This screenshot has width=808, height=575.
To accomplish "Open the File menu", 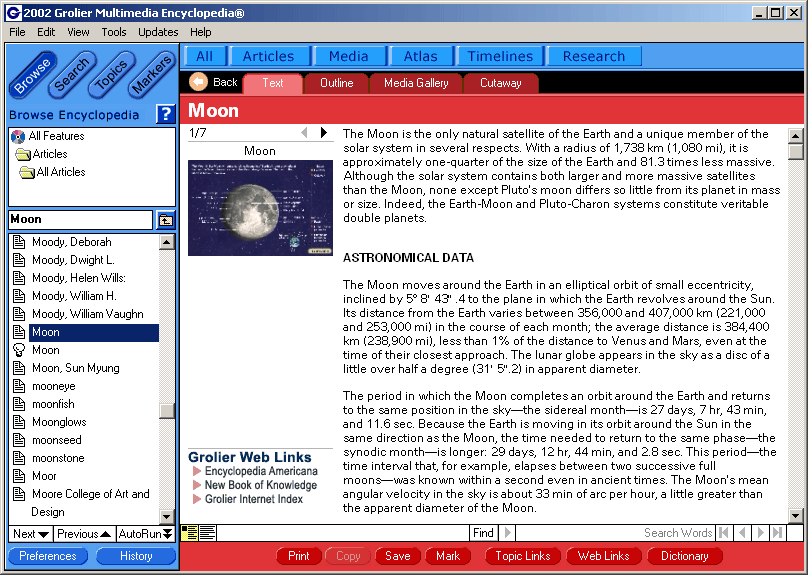I will (17, 32).
